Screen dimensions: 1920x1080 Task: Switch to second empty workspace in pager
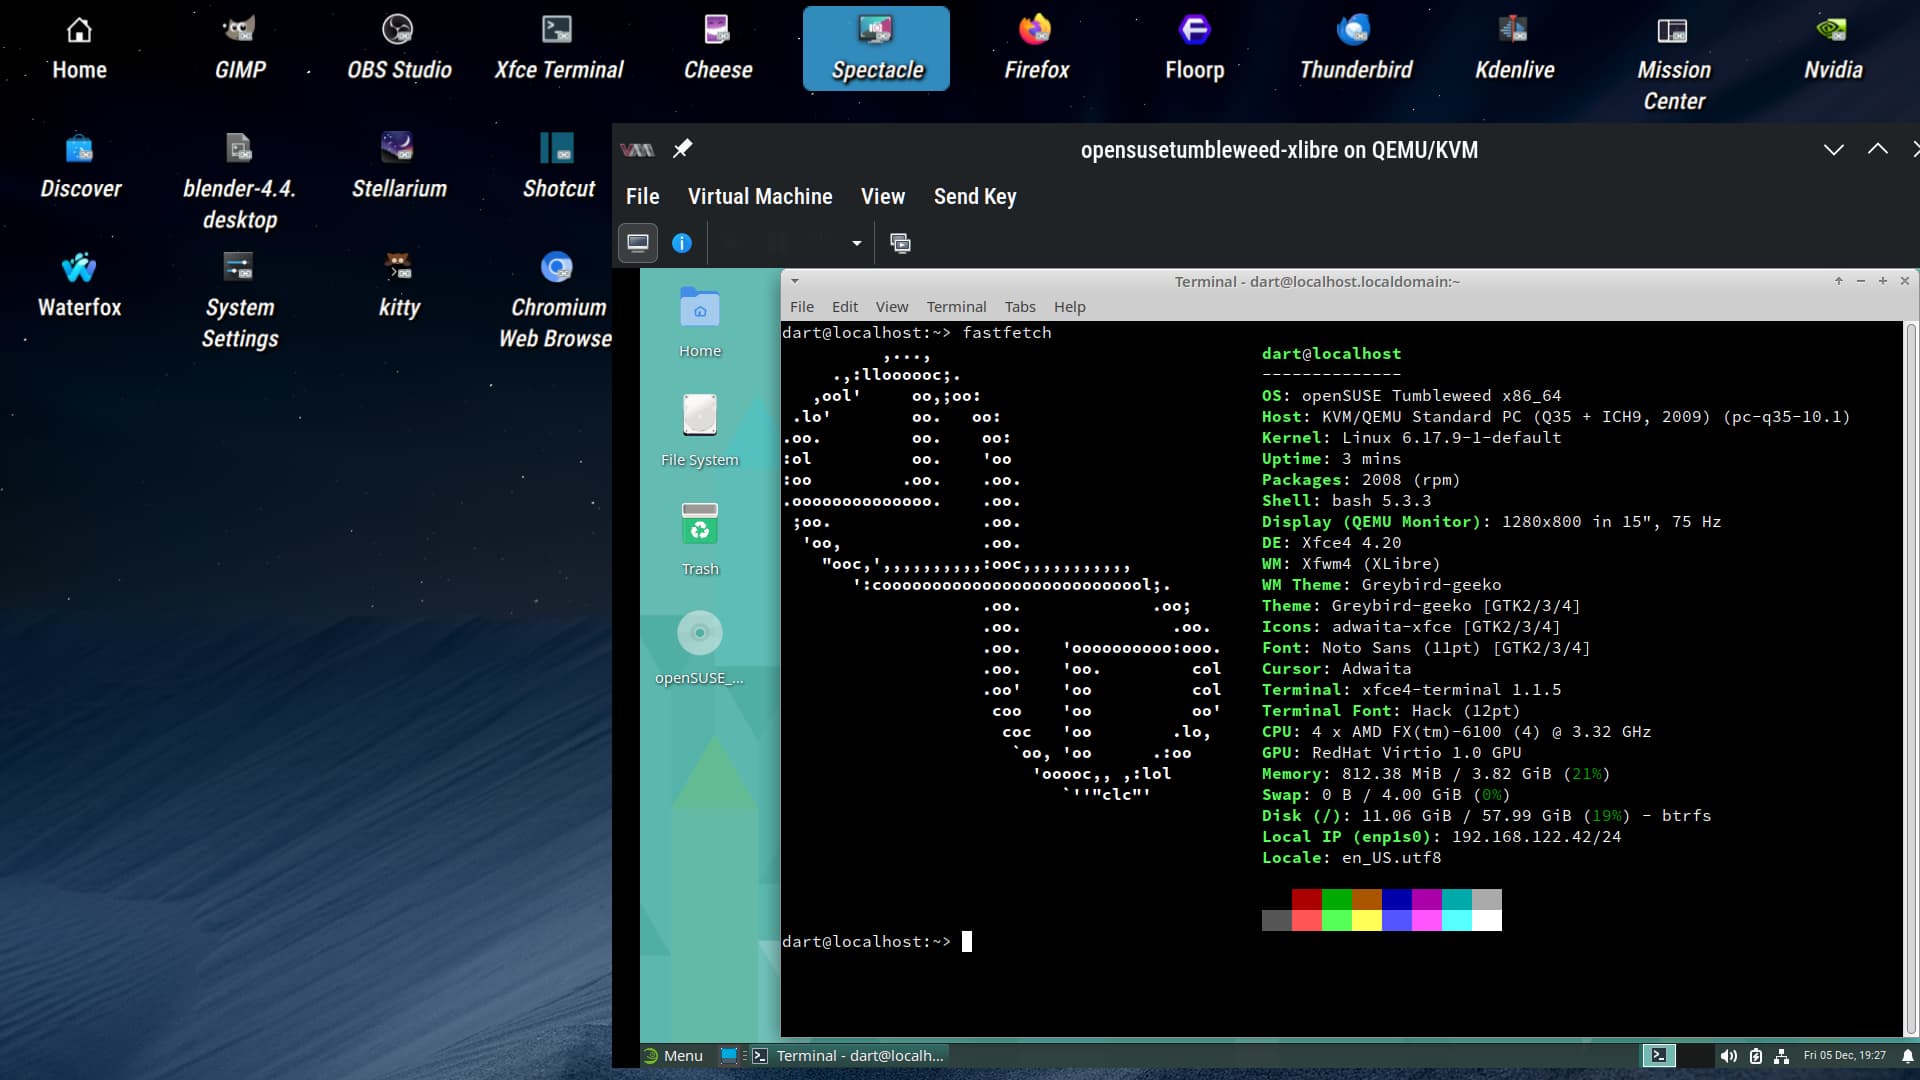point(1694,1056)
